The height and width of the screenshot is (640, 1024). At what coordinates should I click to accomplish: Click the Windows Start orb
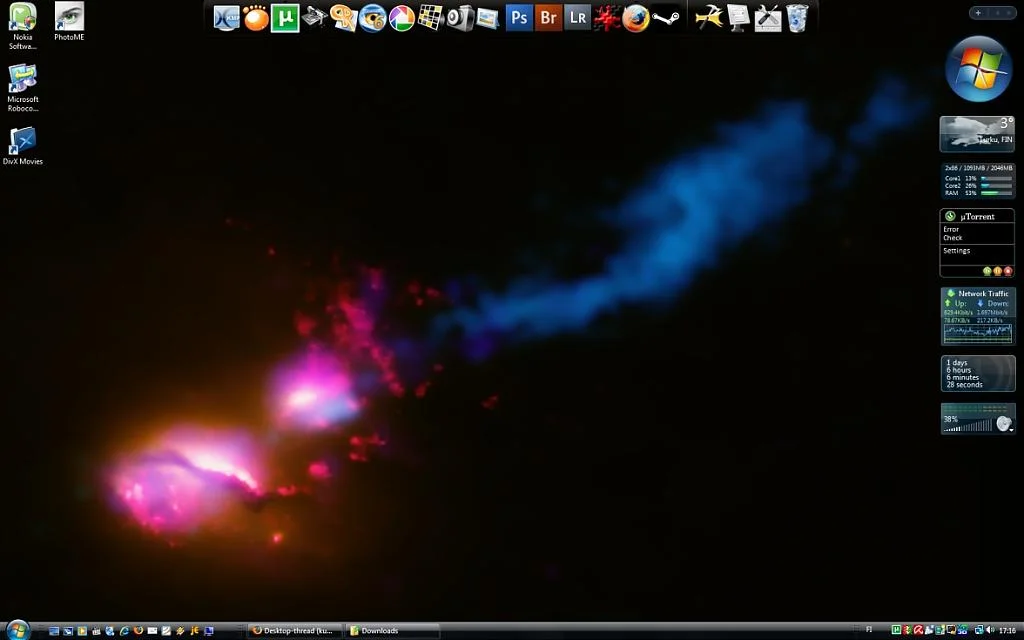pos(17,630)
